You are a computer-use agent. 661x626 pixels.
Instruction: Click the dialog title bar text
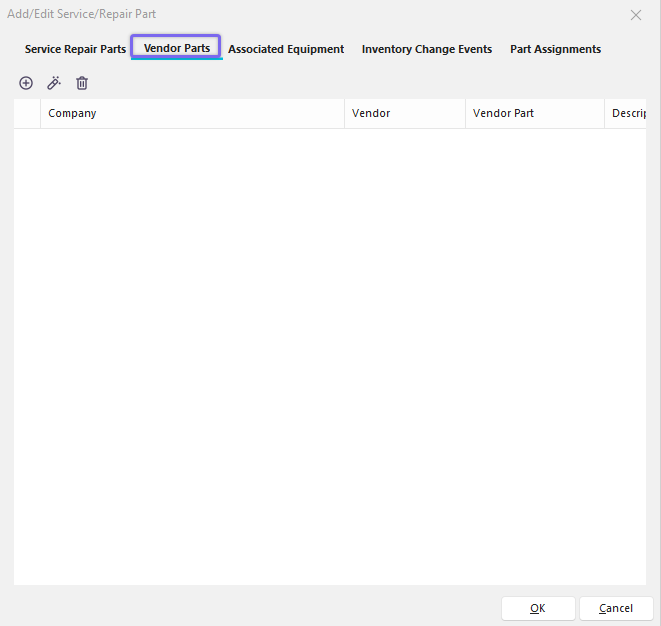[x=82, y=15]
